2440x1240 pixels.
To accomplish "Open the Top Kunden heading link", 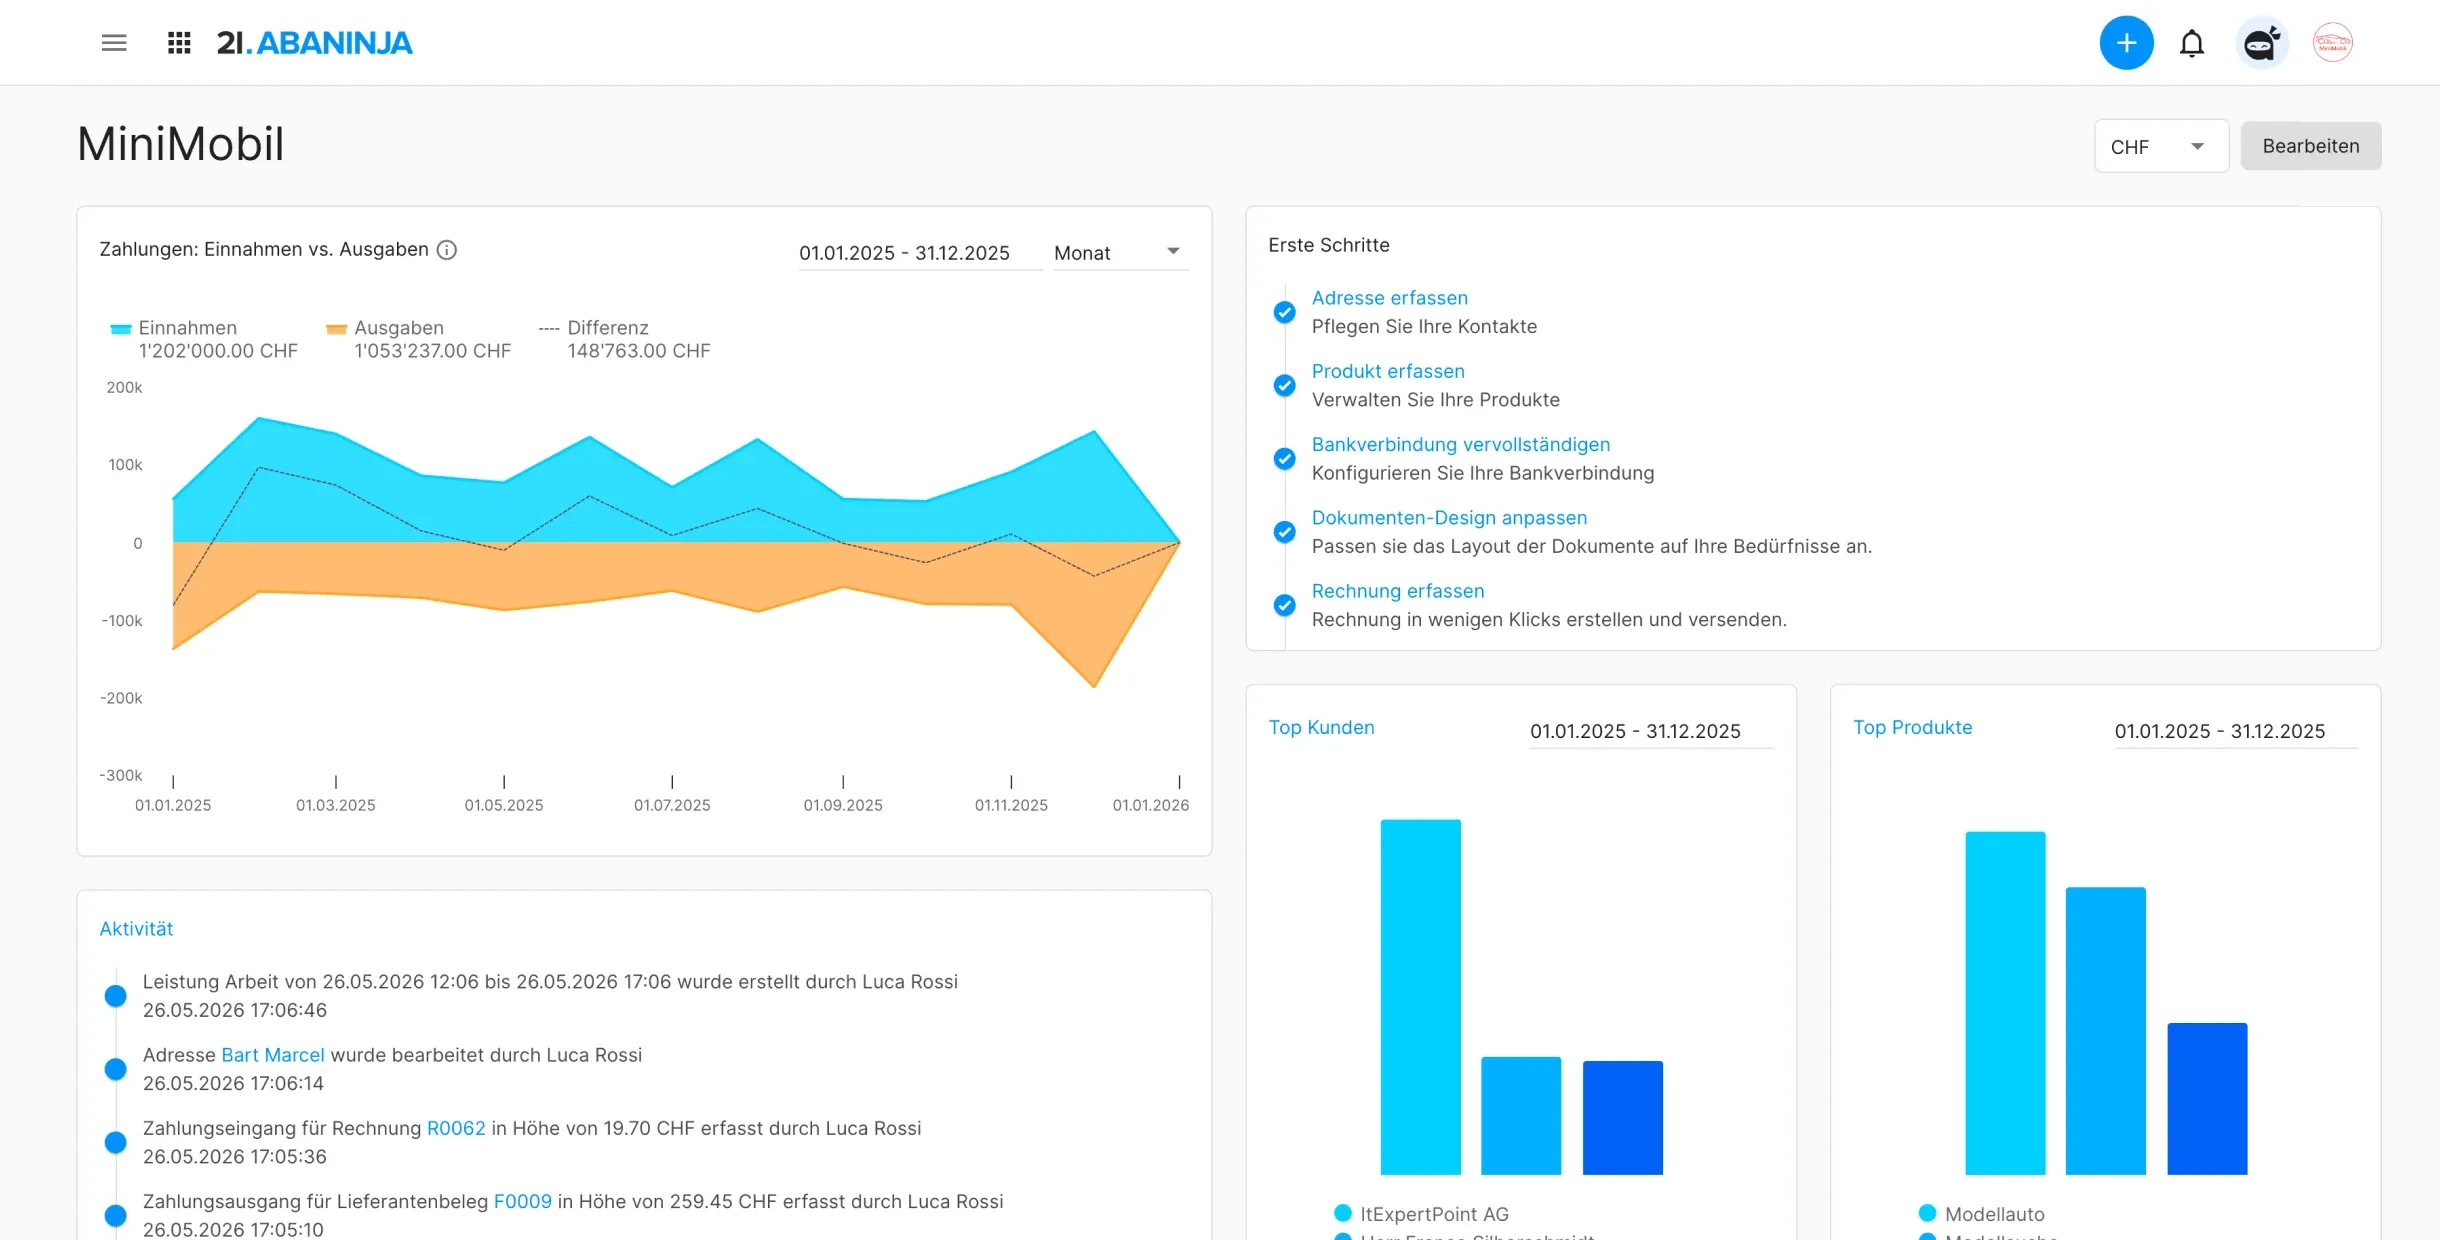I will tap(1321, 727).
